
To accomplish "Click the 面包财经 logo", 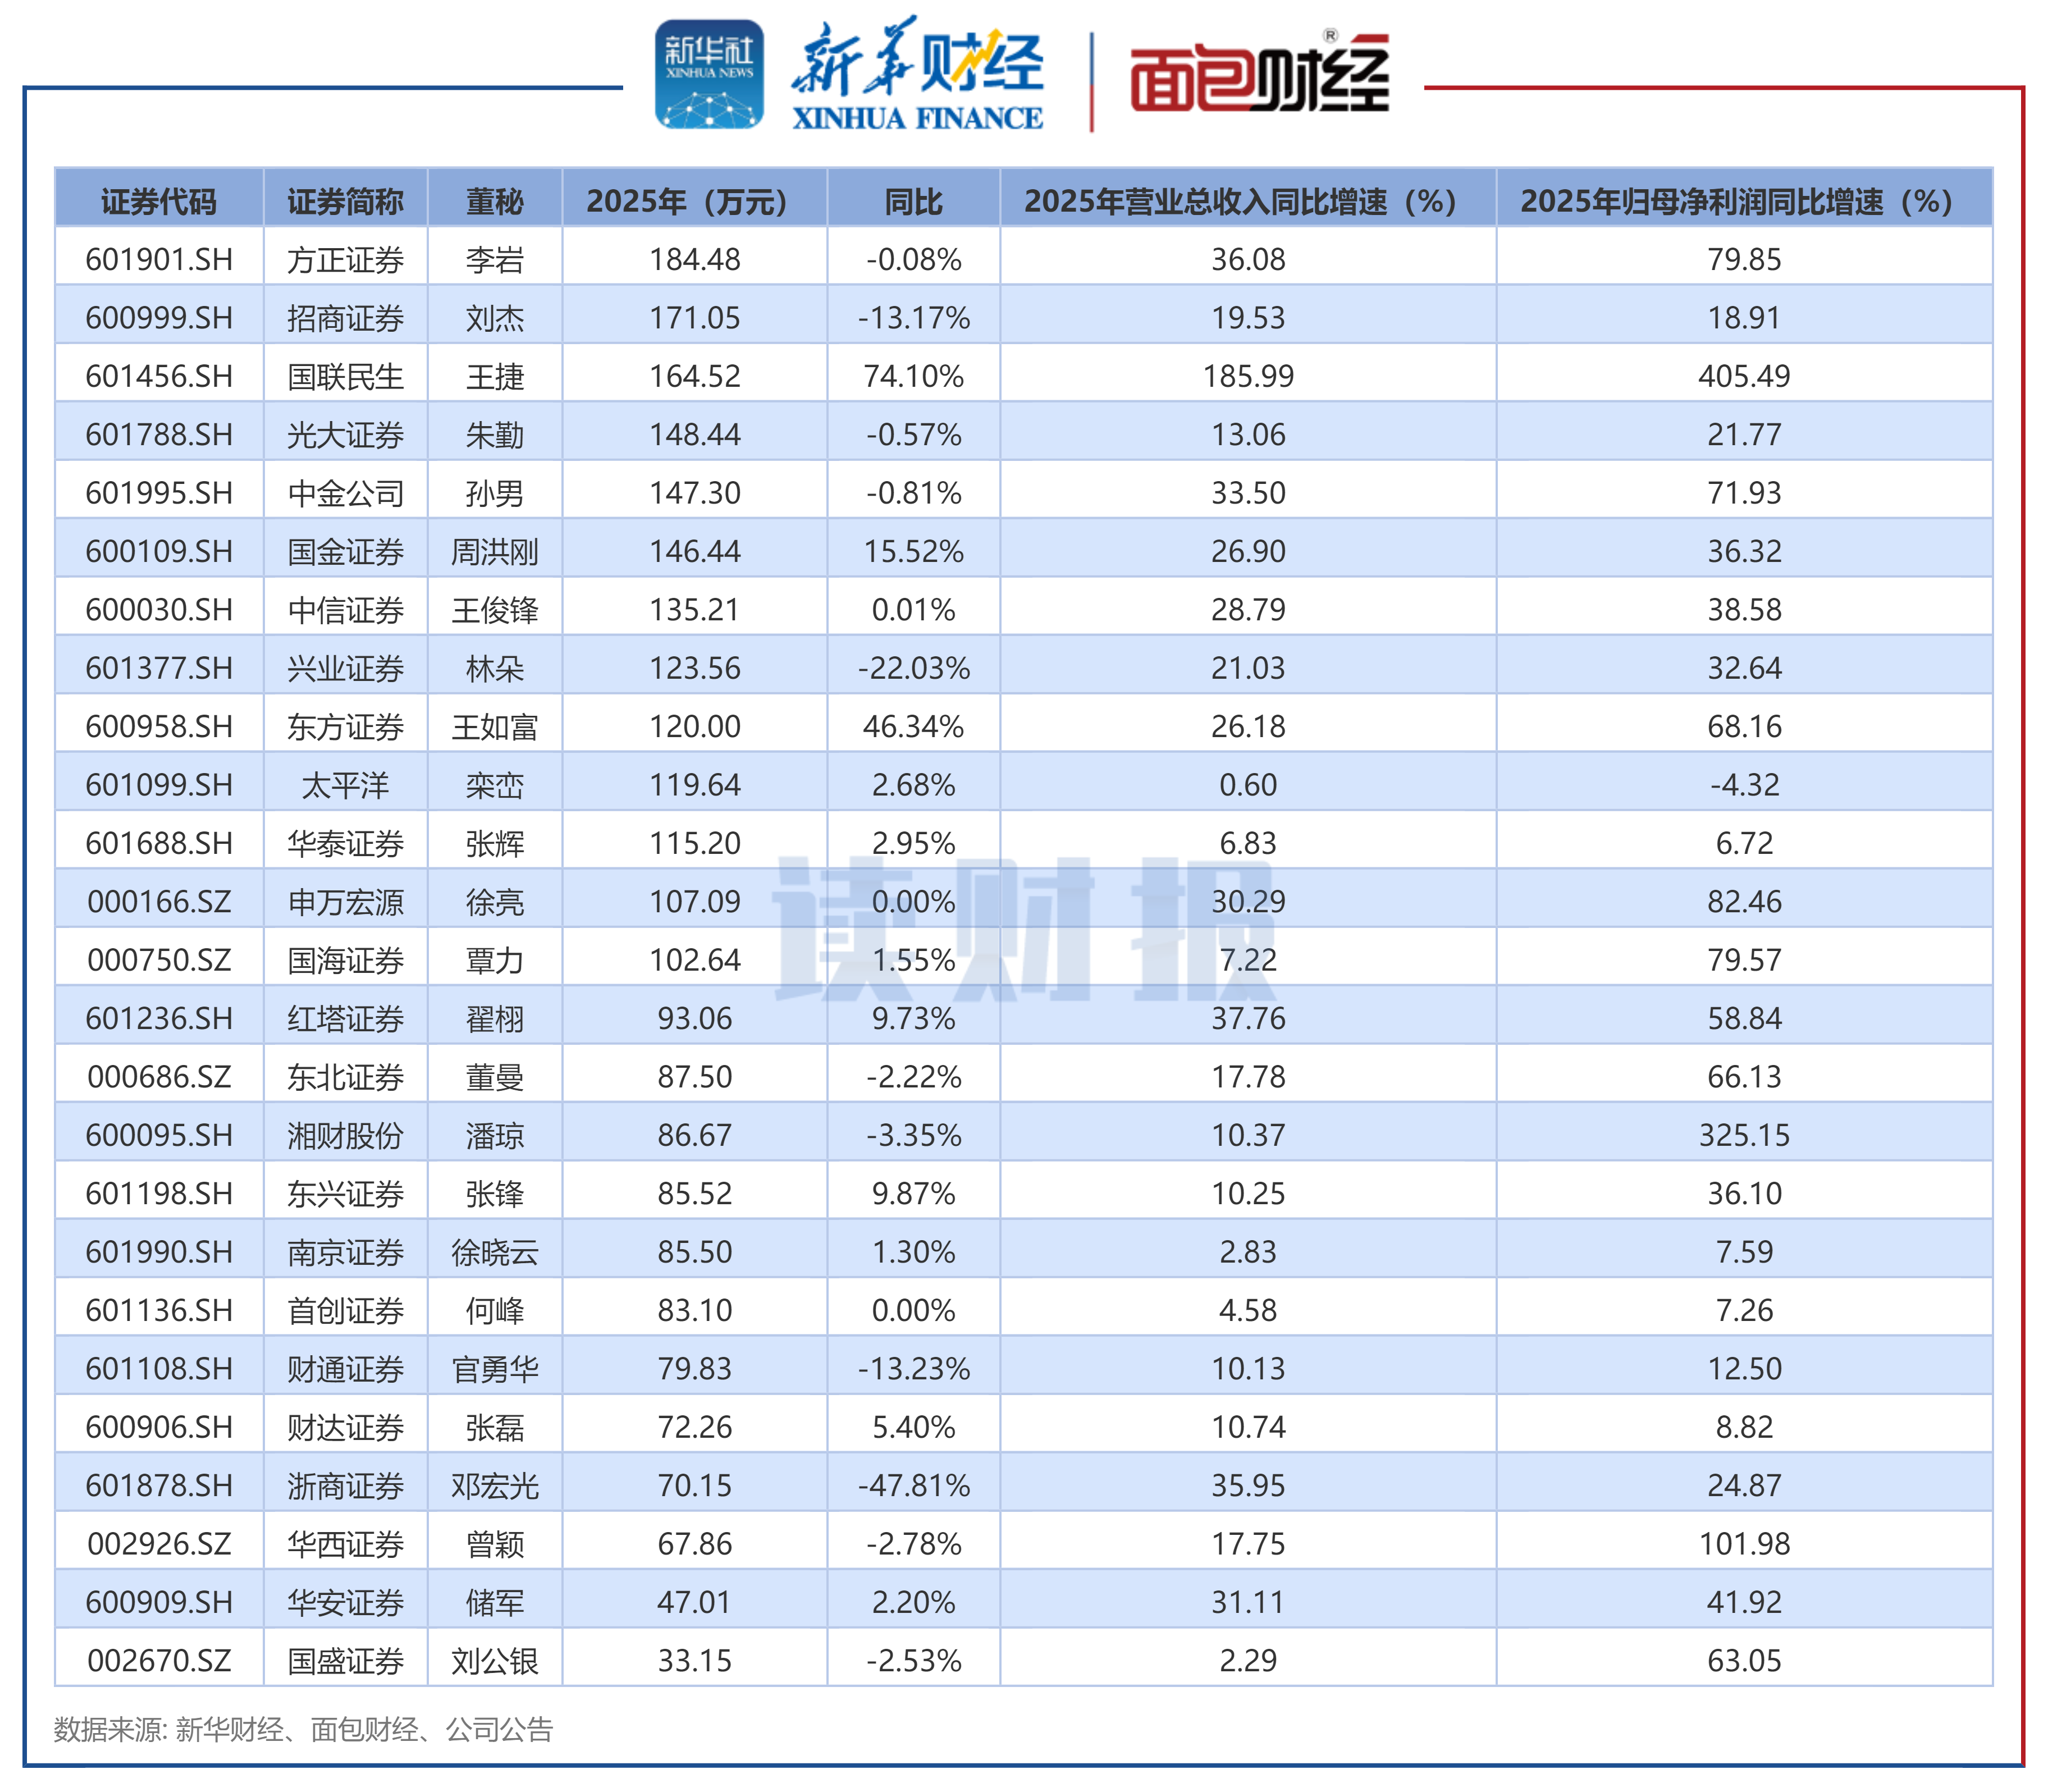I will pyautogui.click(x=1260, y=73).
